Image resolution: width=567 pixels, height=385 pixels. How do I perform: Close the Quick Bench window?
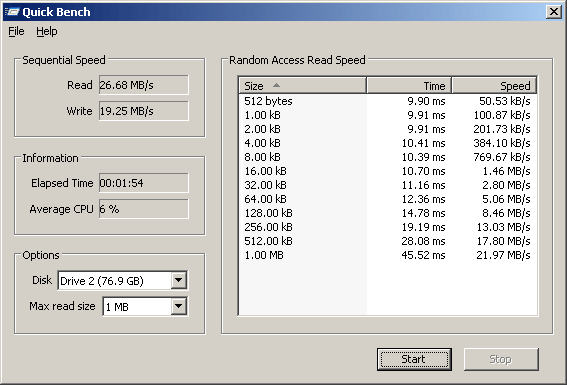[553, 12]
